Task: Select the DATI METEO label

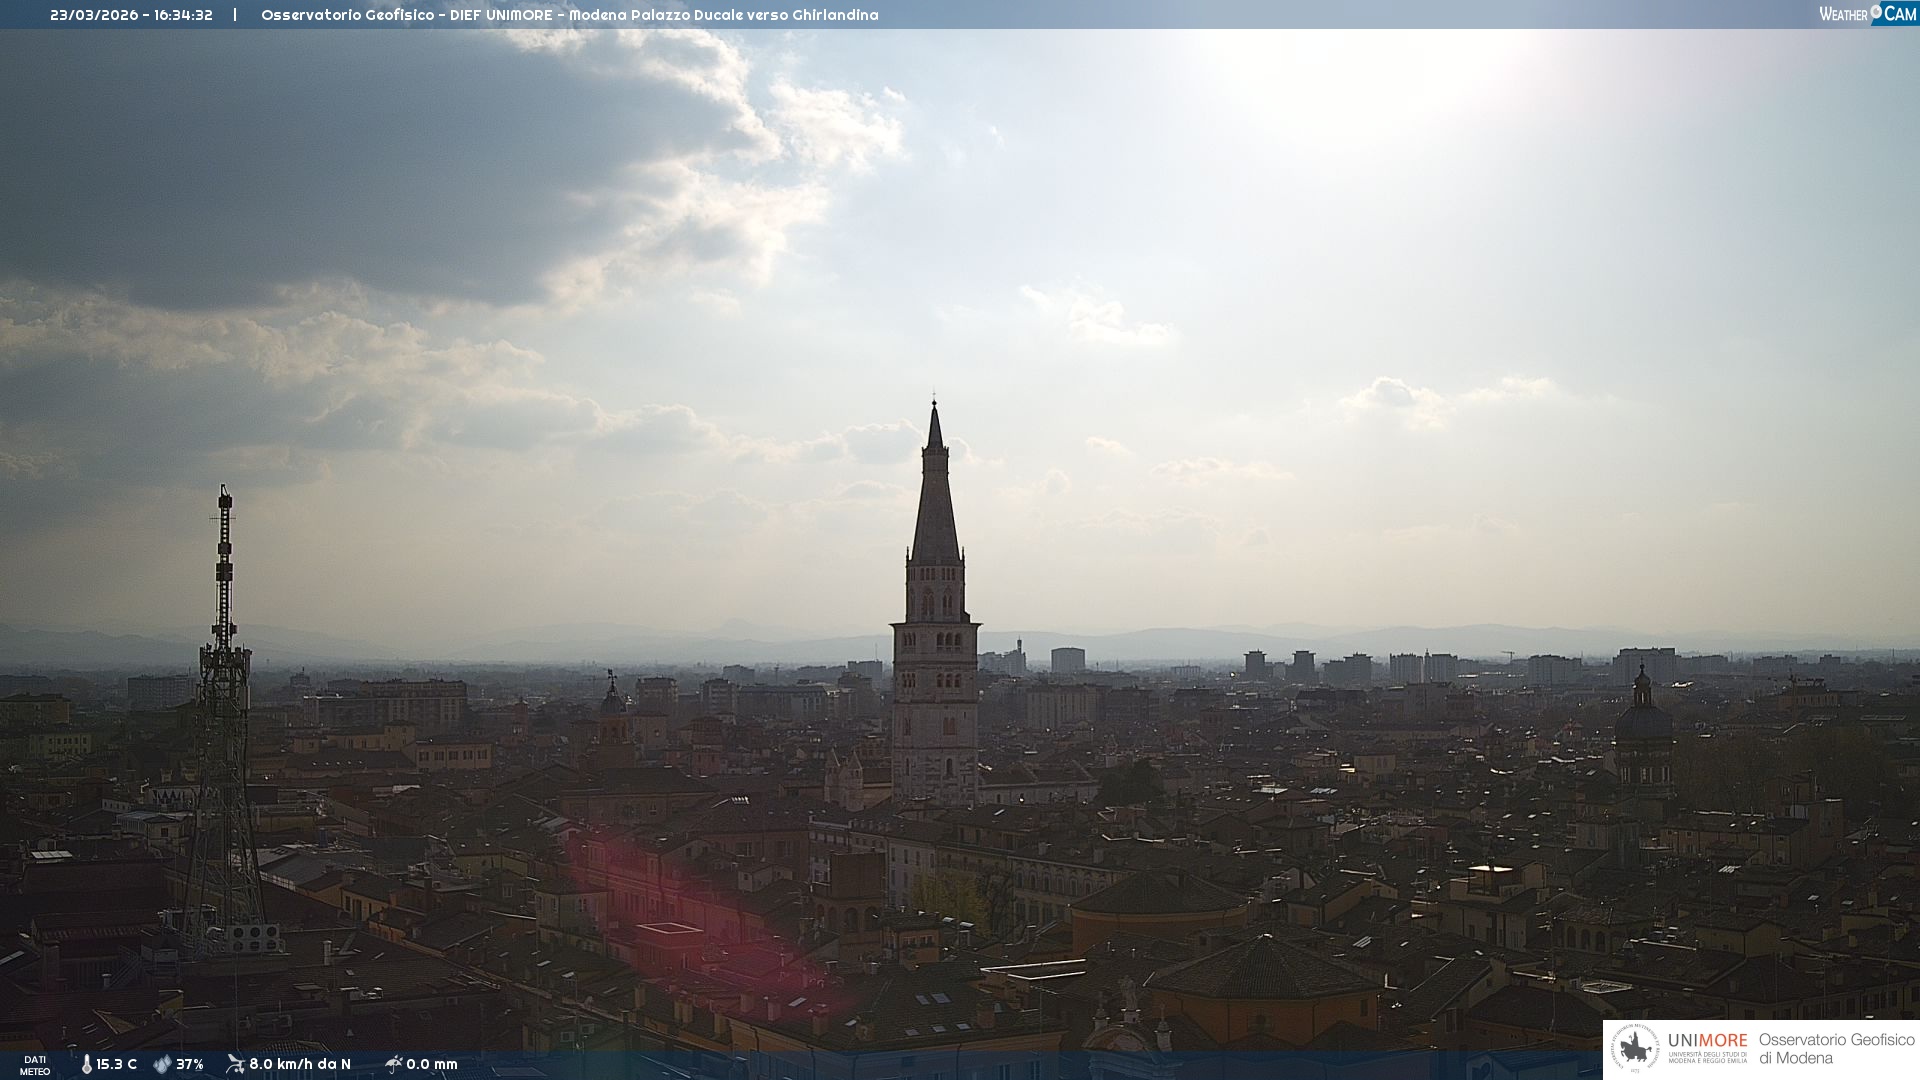Action: point(35,1065)
